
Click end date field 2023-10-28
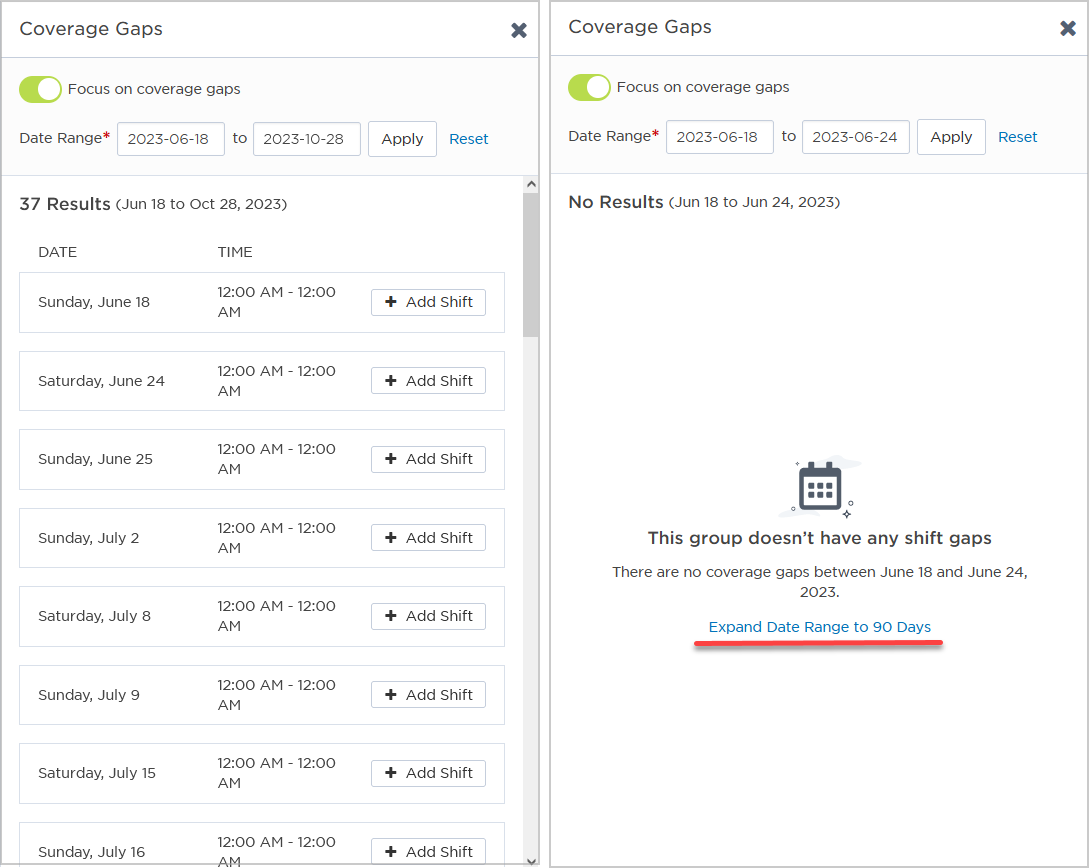[306, 139]
